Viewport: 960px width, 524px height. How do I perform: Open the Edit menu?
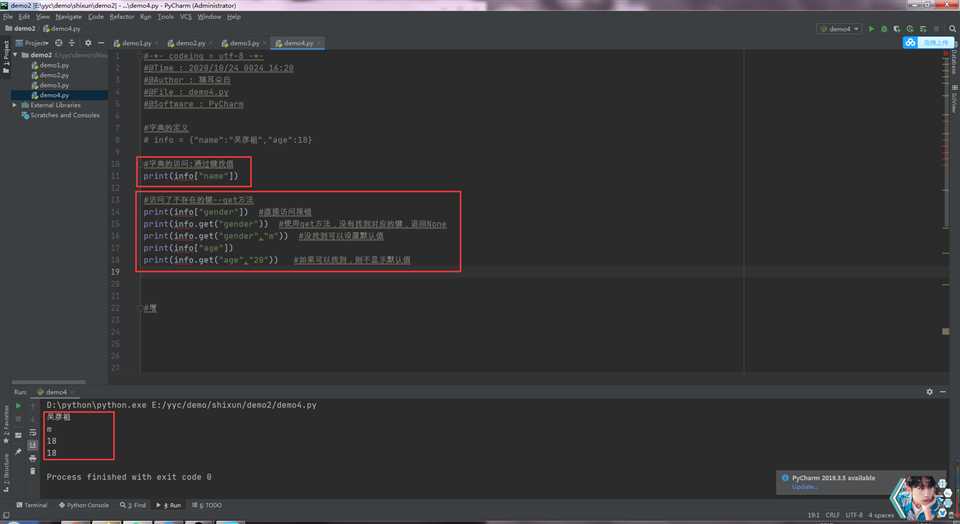(24, 17)
